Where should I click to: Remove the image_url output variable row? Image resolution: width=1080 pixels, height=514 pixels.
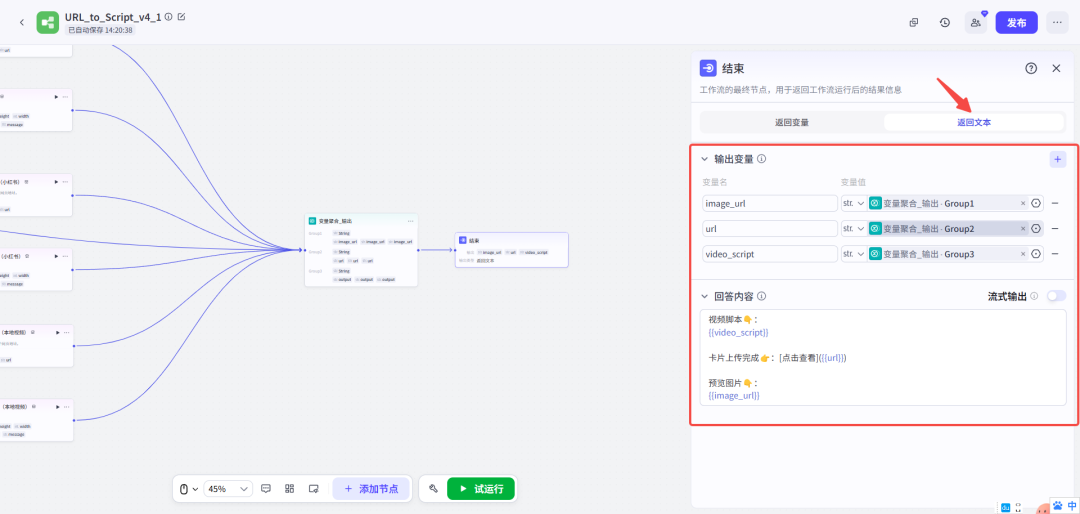point(1055,203)
